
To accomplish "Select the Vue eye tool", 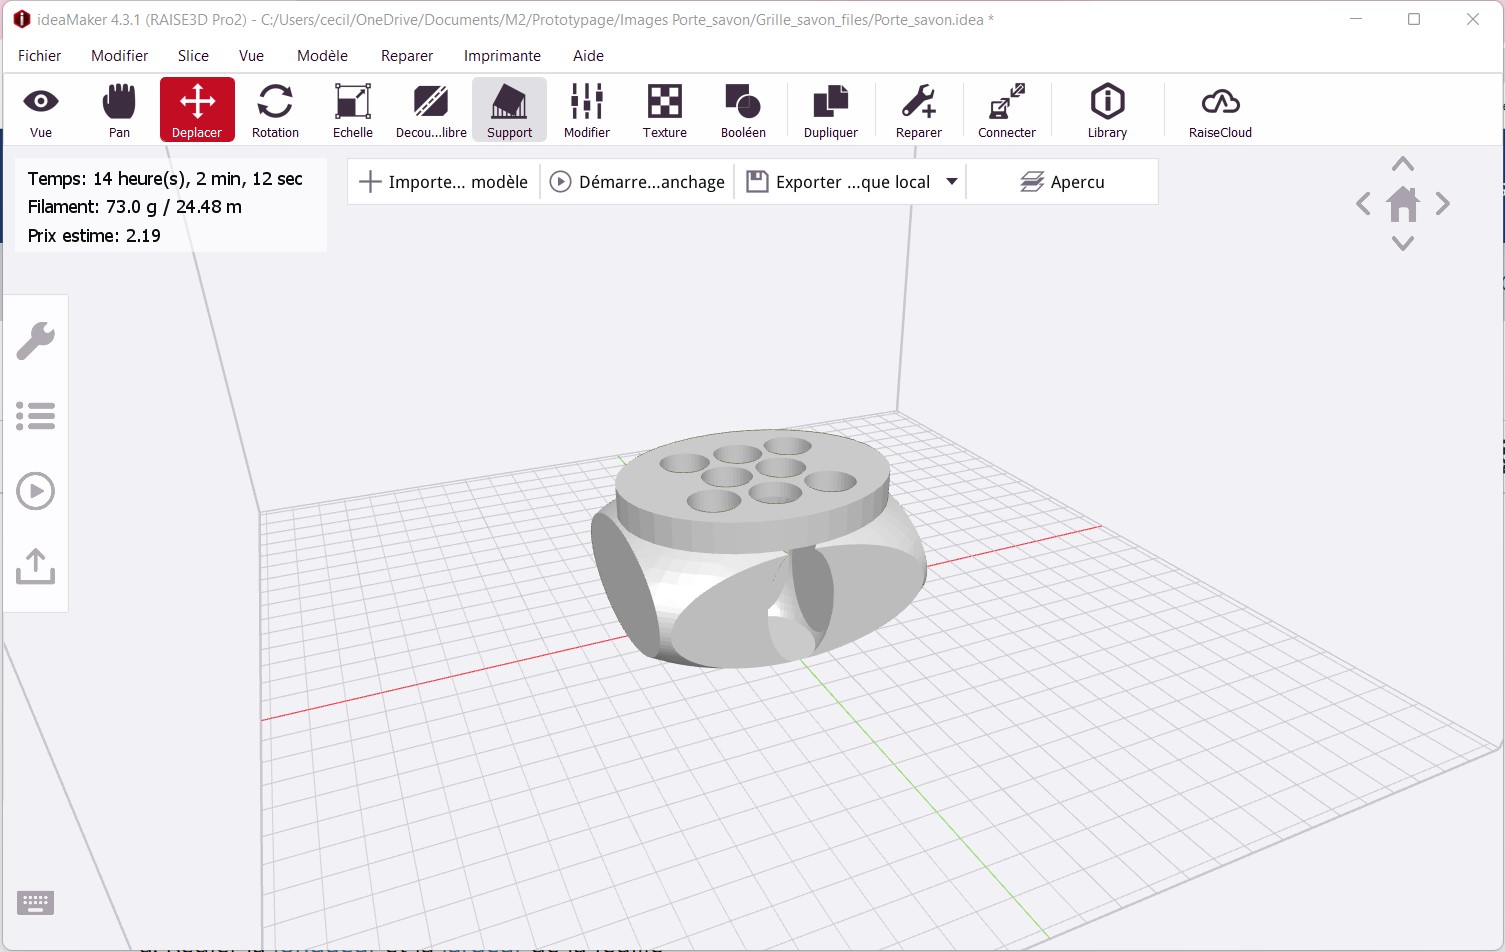I will coord(41,110).
